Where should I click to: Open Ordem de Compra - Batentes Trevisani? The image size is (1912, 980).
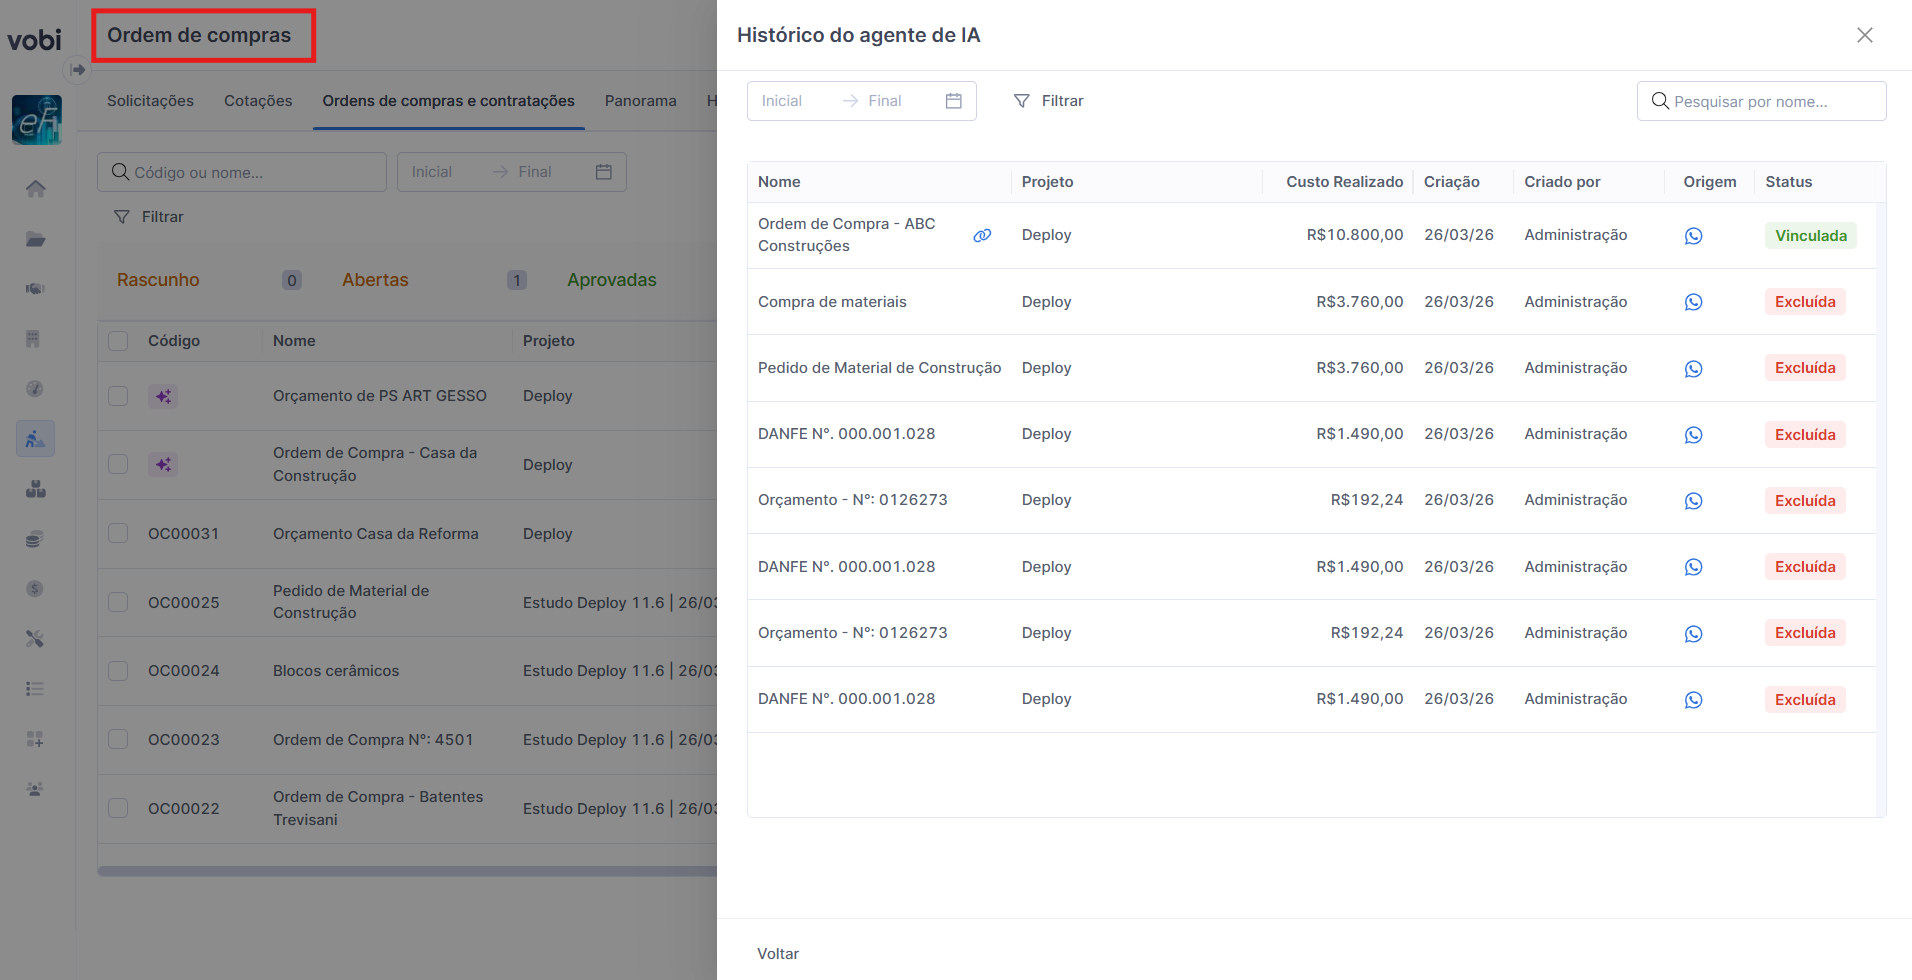[x=378, y=808]
